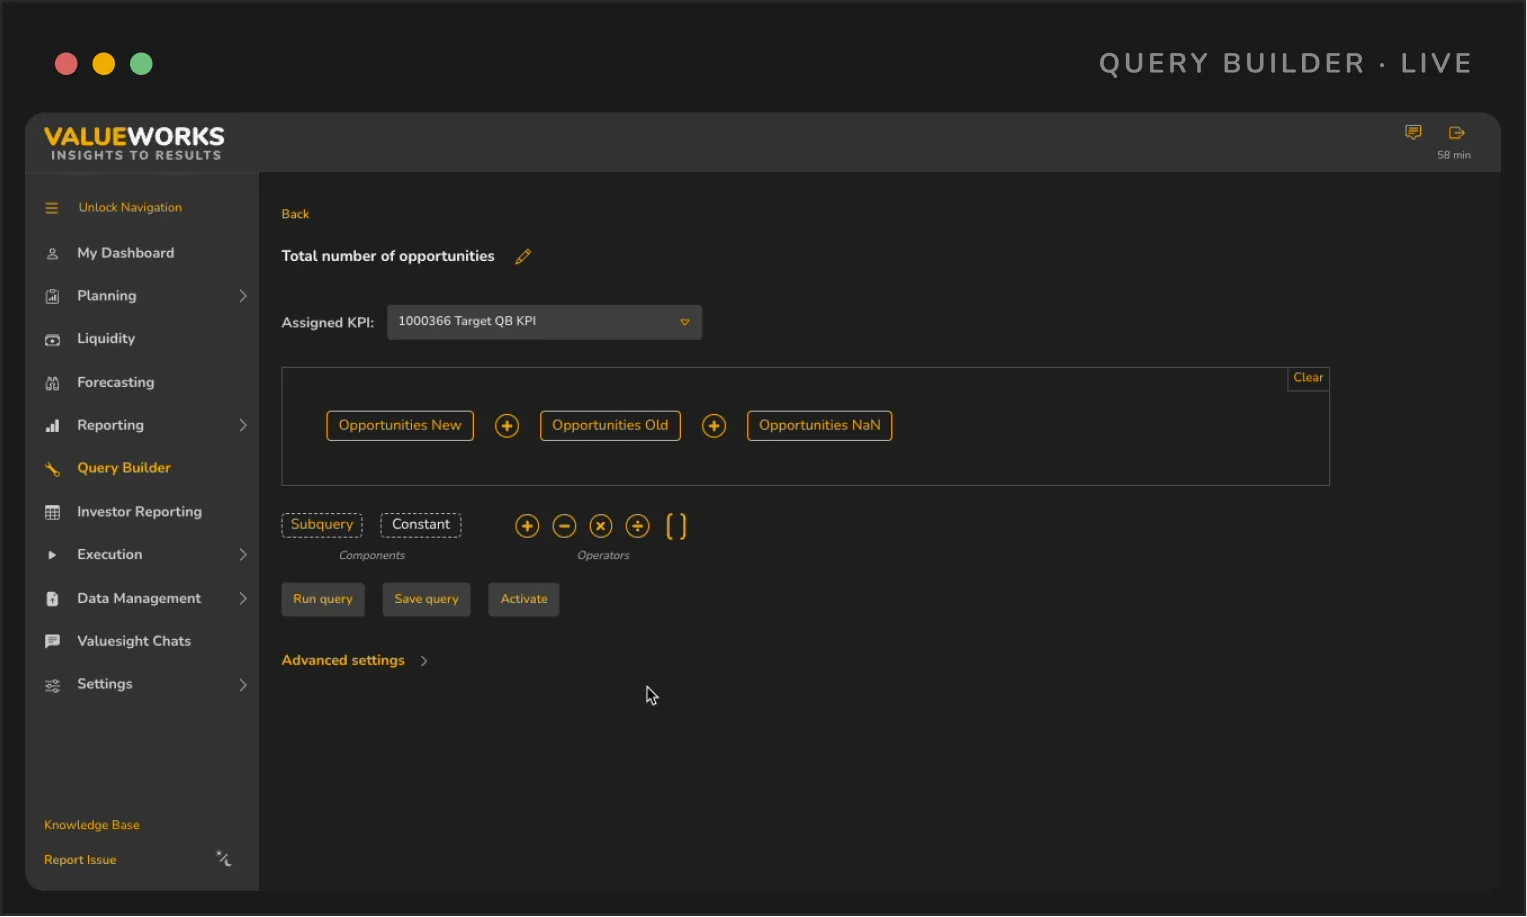This screenshot has width=1527, height=917.
Task: Expand the Planning submenu chevron
Action: point(242,296)
